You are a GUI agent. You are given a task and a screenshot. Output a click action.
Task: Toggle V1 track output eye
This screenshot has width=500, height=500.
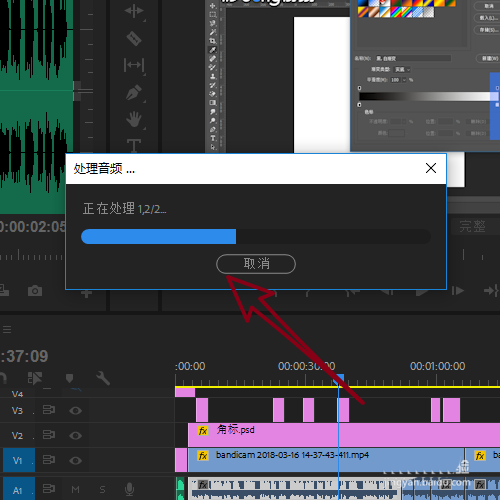(75, 460)
